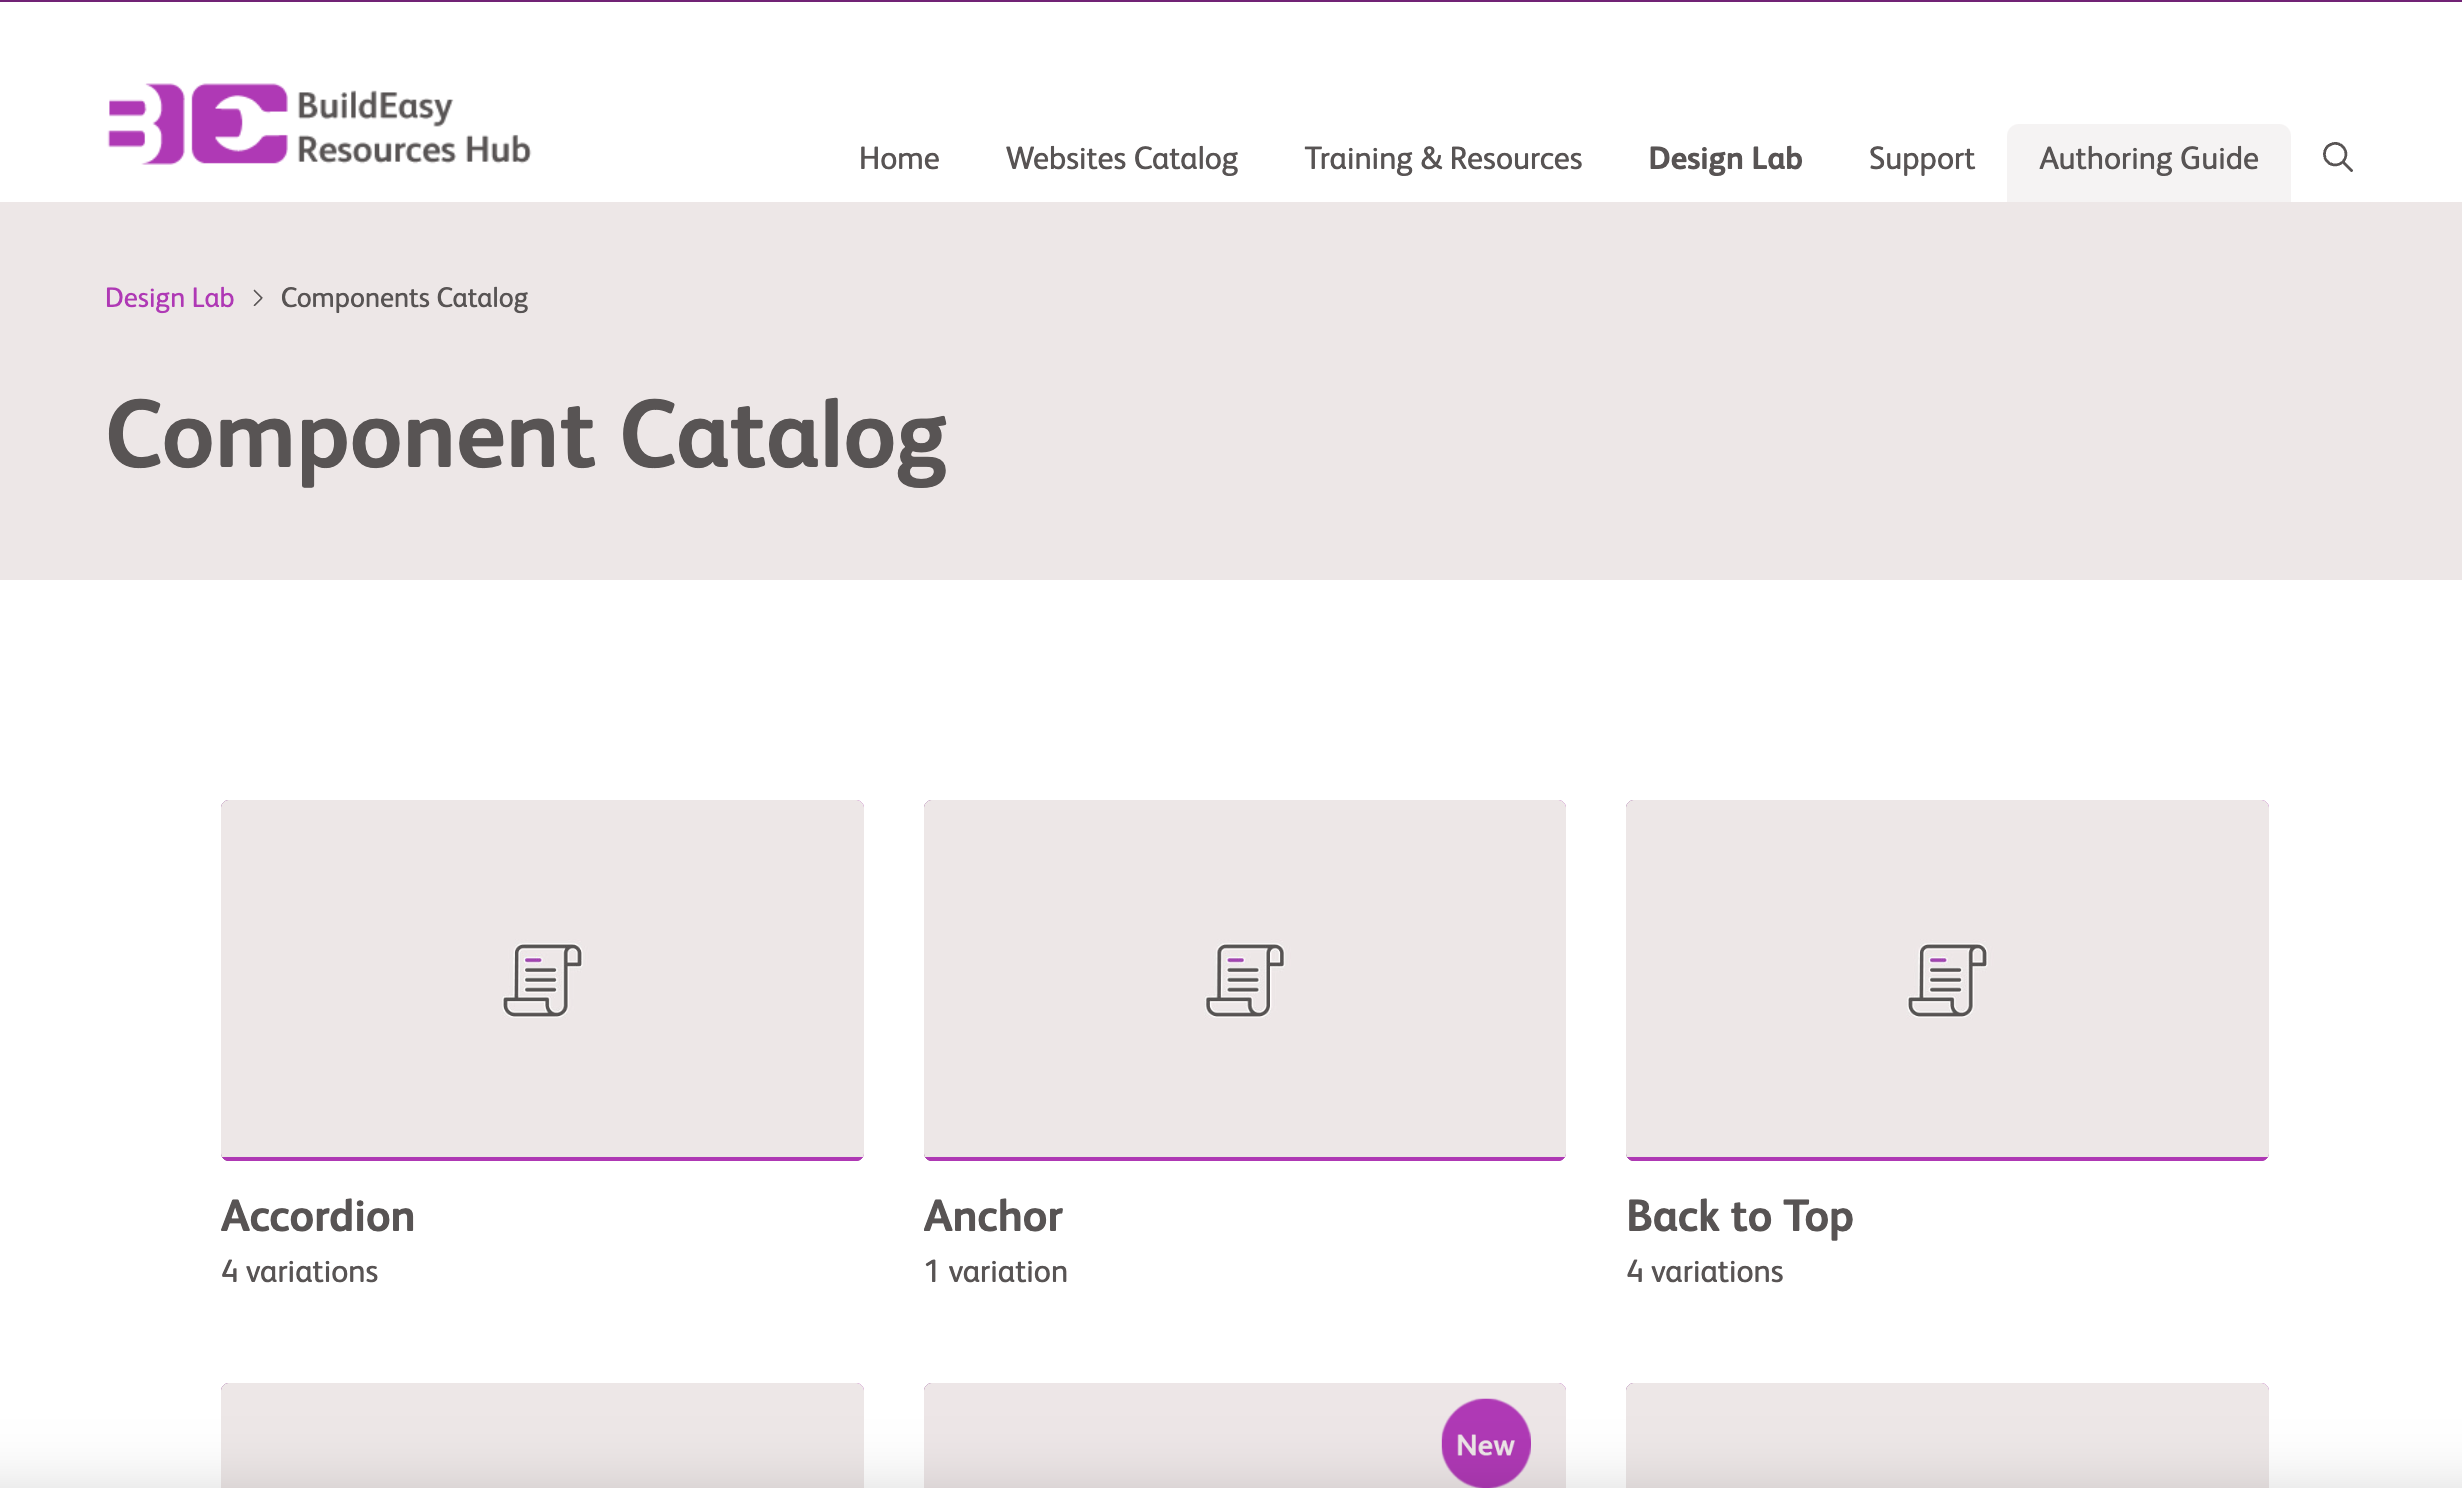2462x1488 pixels.
Task: Click the Components Catalog breadcrumb text
Action: [x=404, y=298]
